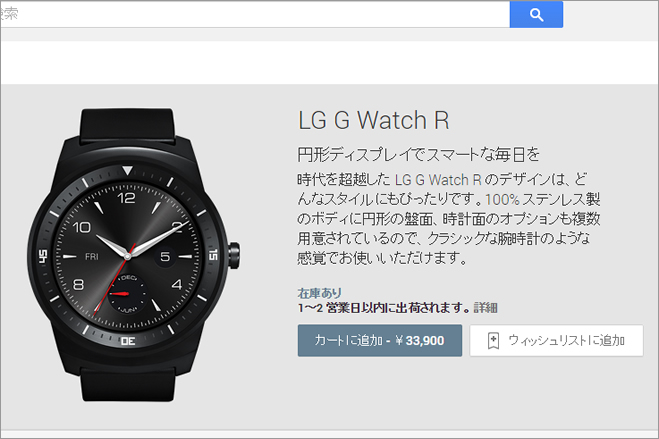Click the 円形ディスプレイでスマートな毎日を subtitle
The height and width of the screenshot is (439, 659).
(x=418, y=155)
